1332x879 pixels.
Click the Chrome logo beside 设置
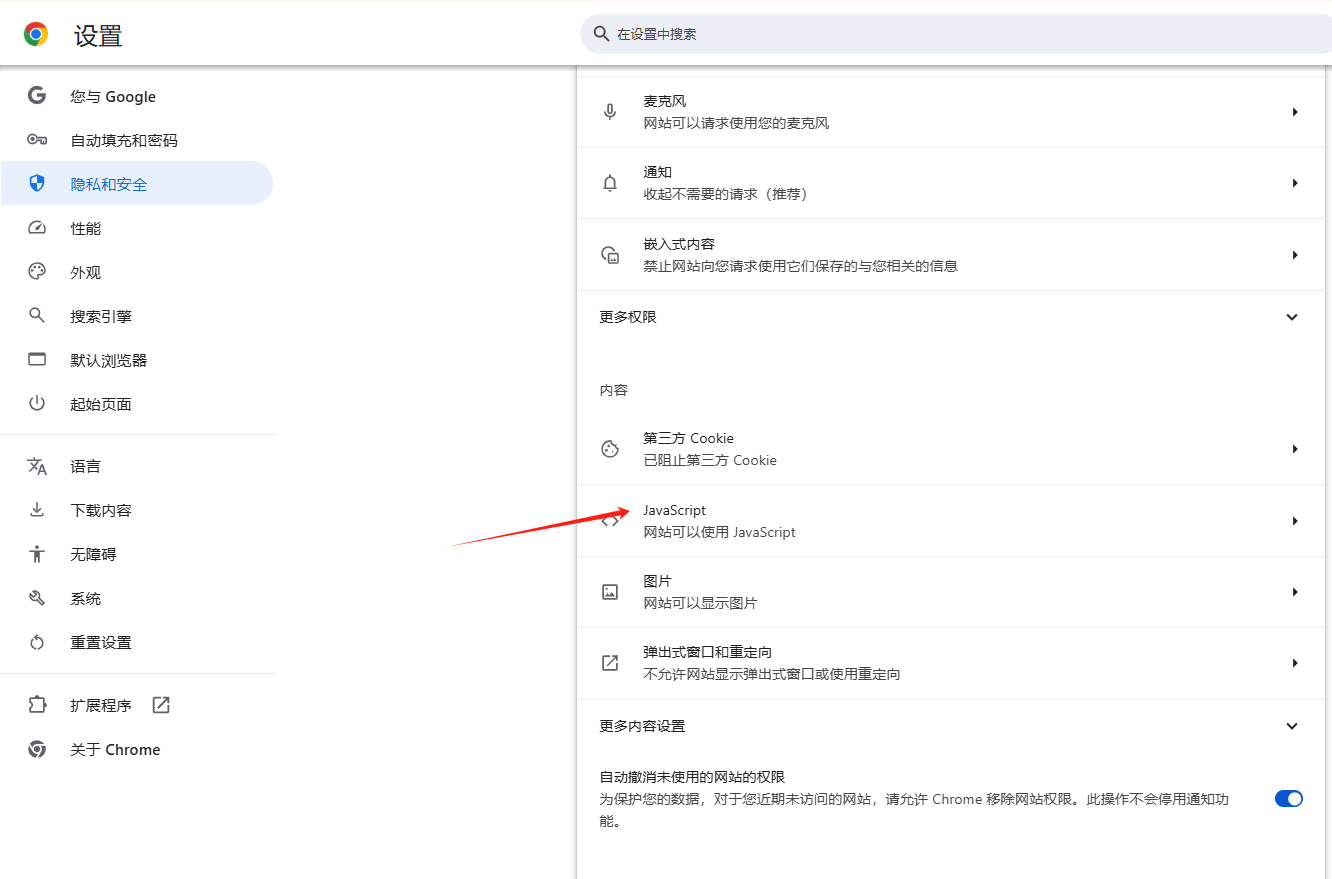point(36,35)
